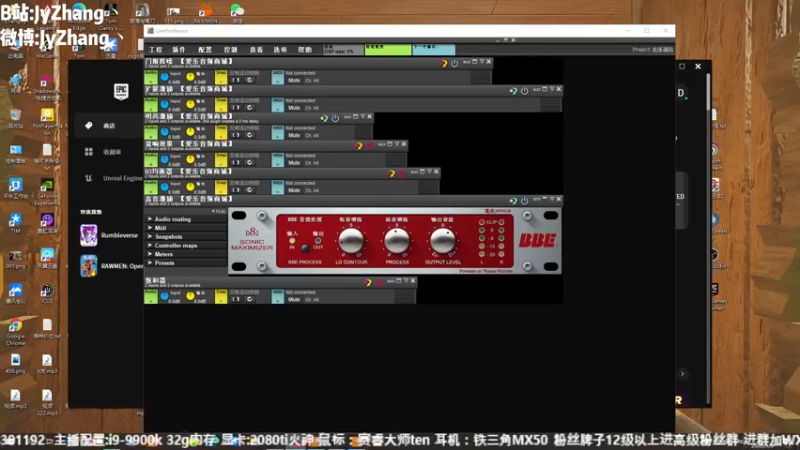Click green Audio button on 门限 strip
This screenshot has height=450, width=800.
tap(151, 77)
